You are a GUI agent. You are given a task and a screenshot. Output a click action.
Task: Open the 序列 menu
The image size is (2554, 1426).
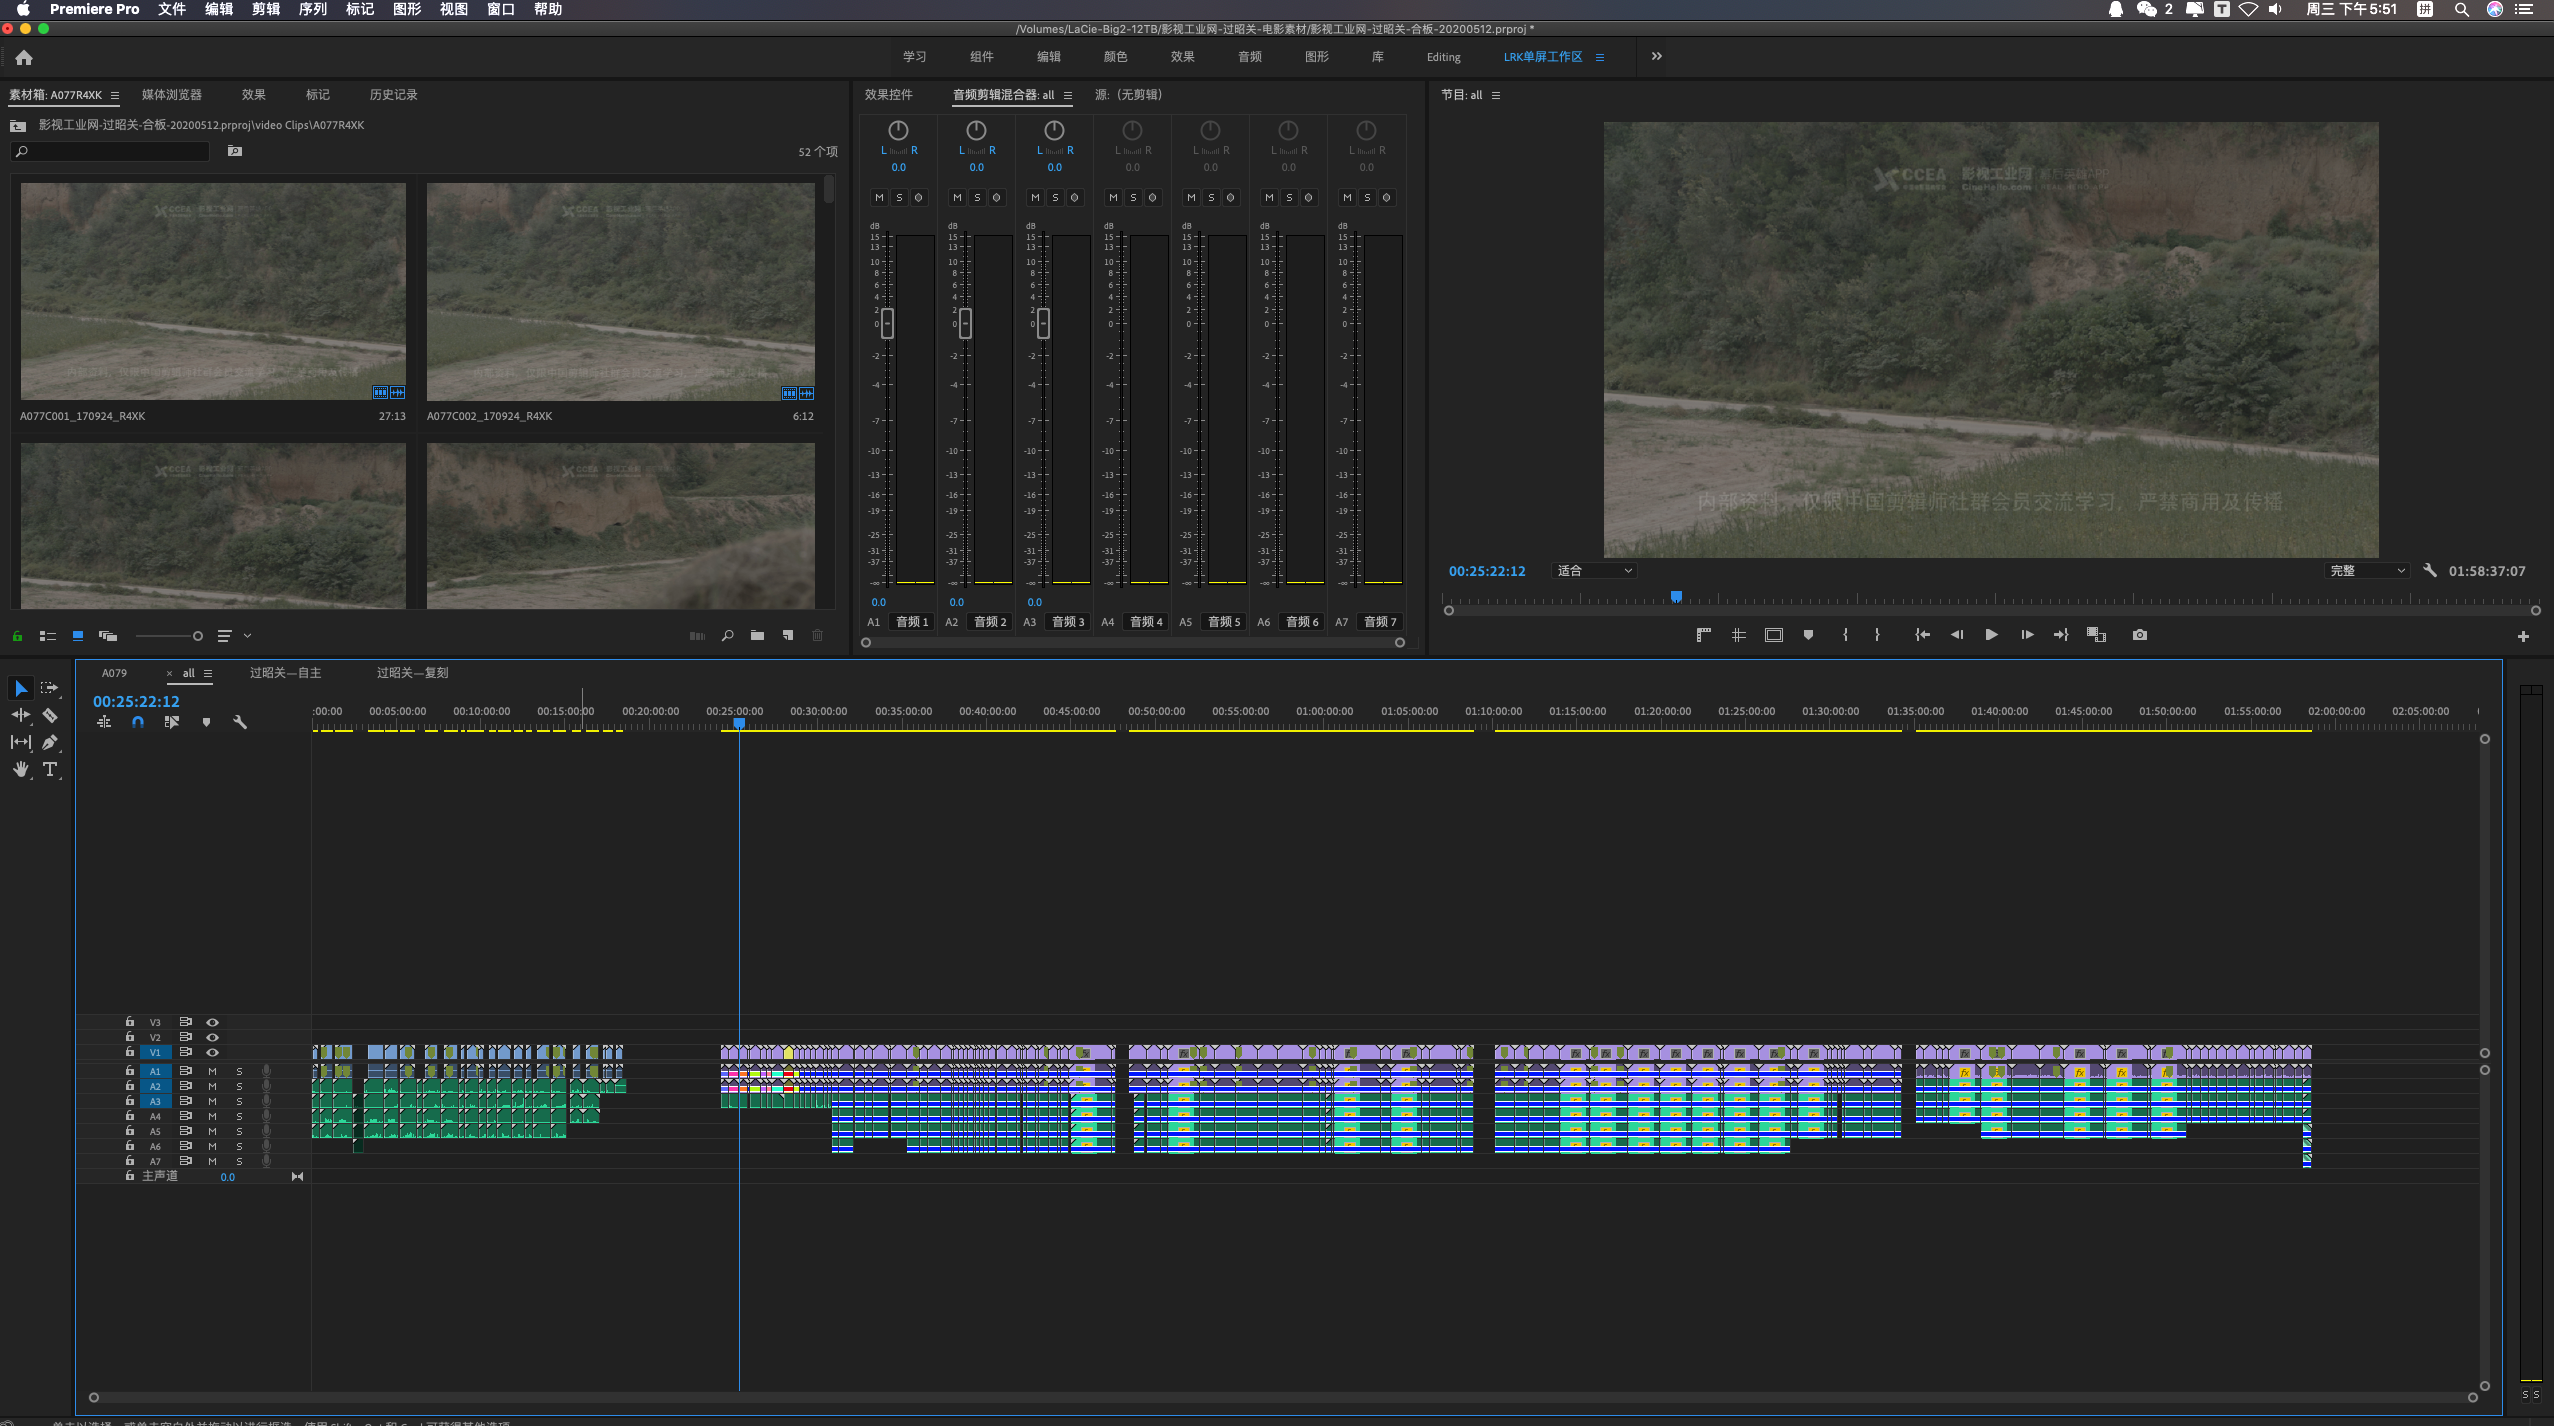pyautogui.click(x=313, y=9)
